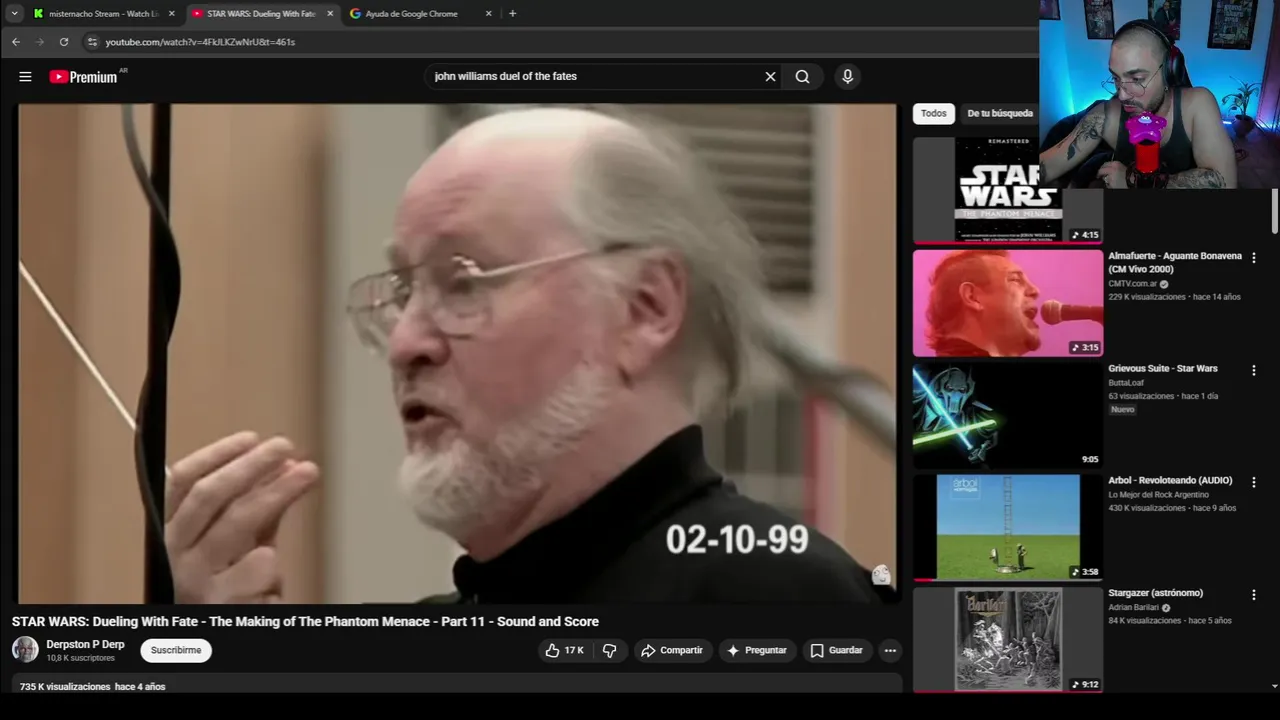Open options for Arbol - Revoloteando video
This screenshot has width=1280, height=720.
1253,482
